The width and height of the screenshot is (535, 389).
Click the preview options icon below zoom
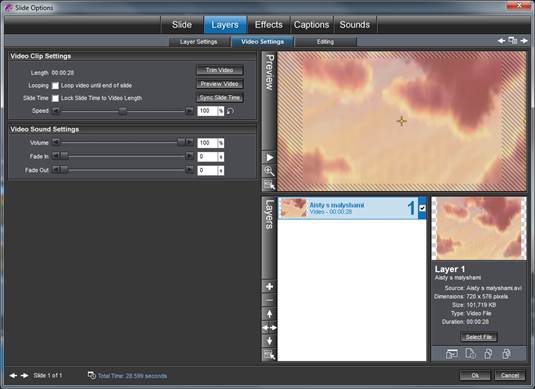coord(270,185)
